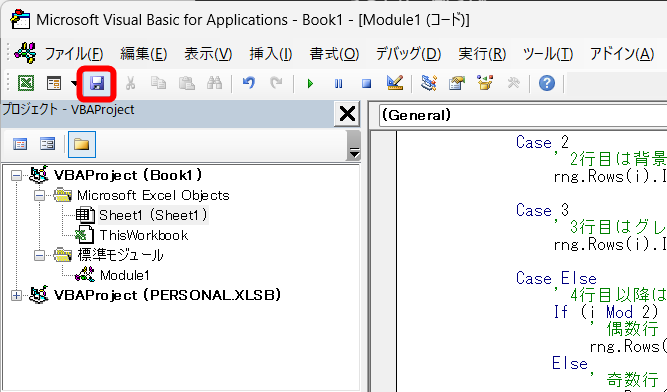Select VBAProject (PERSONAL.XLSB) in the tree
The width and height of the screenshot is (667, 392).
[168, 295]
